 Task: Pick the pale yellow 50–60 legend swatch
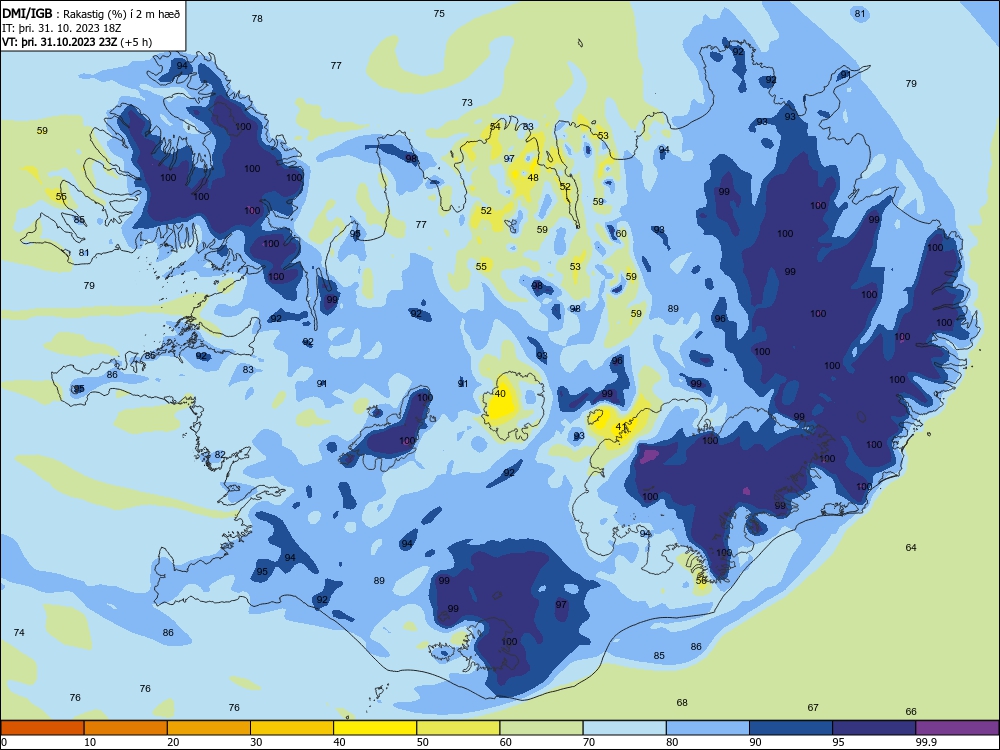[458, 728]
